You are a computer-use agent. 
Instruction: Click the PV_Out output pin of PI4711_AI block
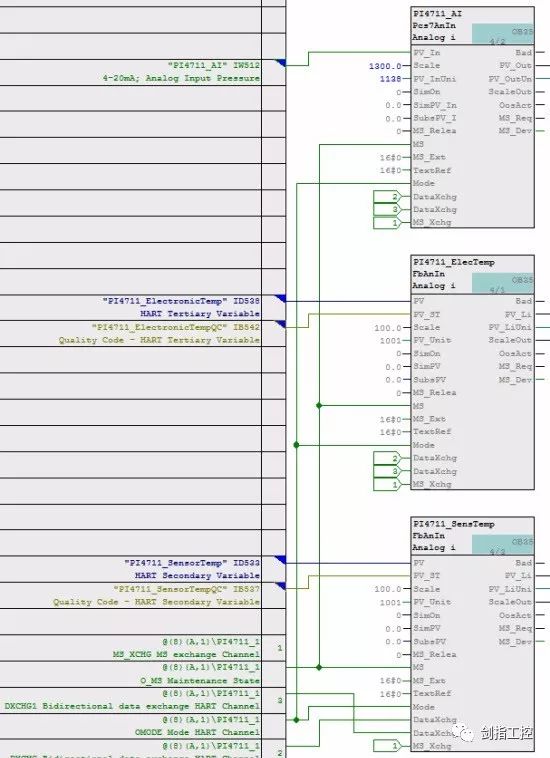pos(516,65)
